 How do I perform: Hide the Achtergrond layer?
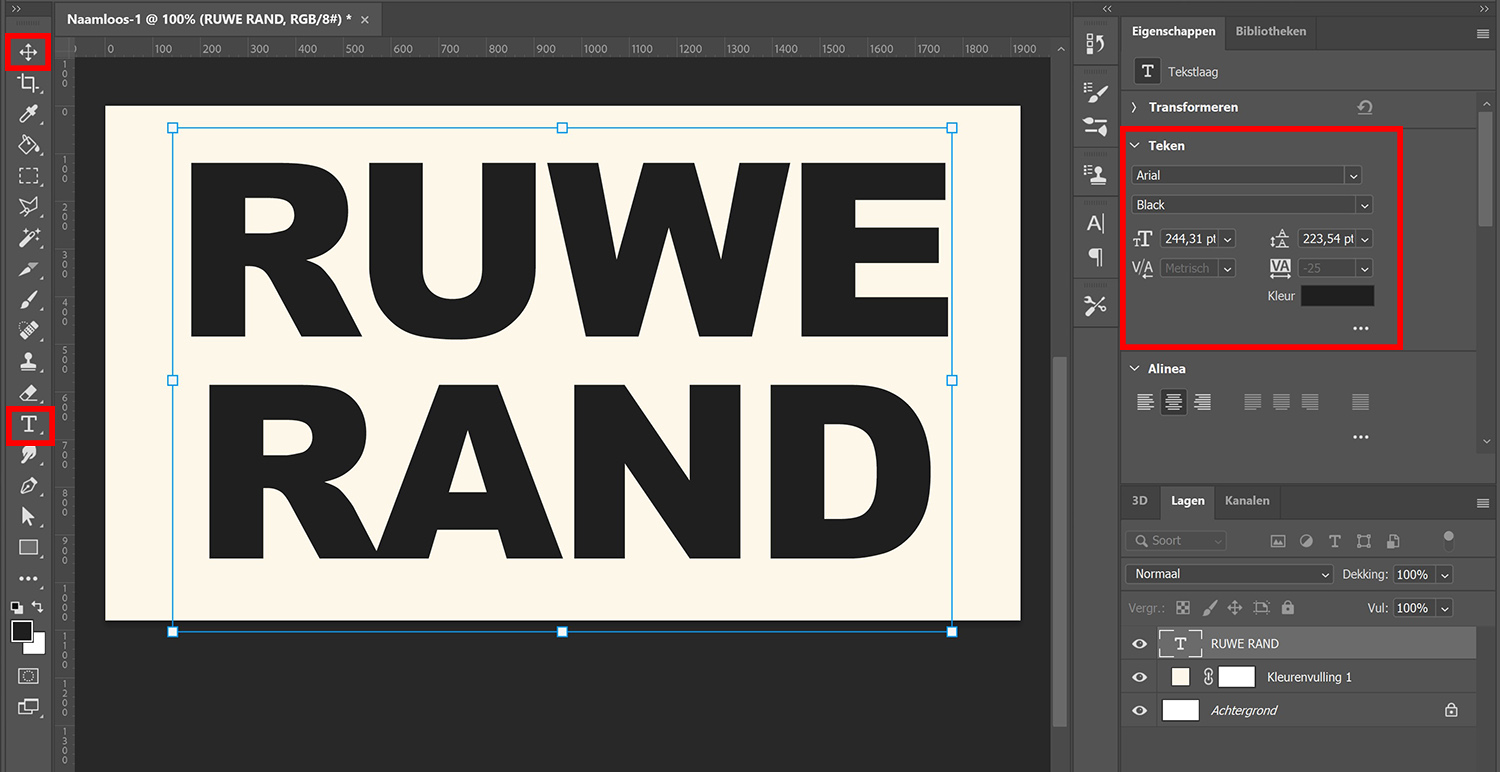tap(1139, 710)
